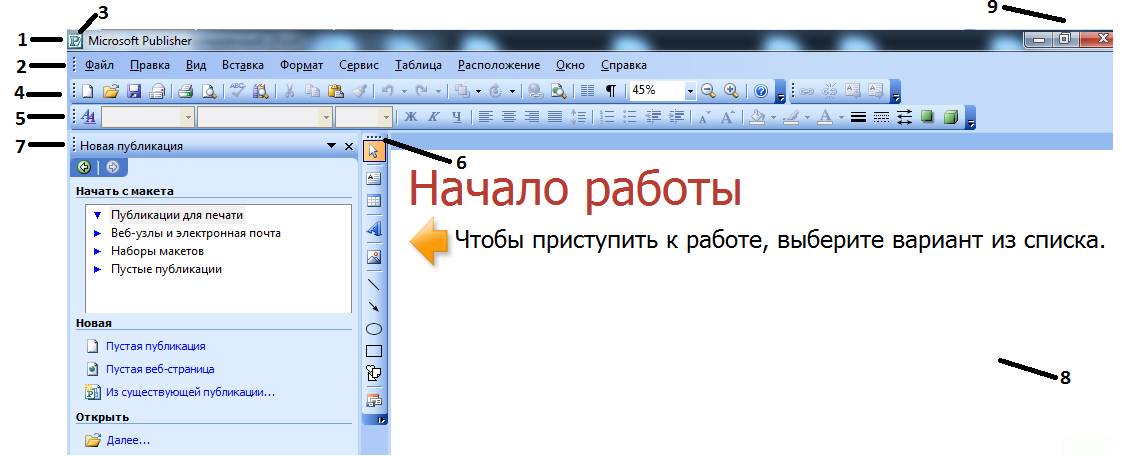The height and width of the screenshot is (456, 1122).
Task: Click the Cut scissors icon
Action: tap(290, 91)
